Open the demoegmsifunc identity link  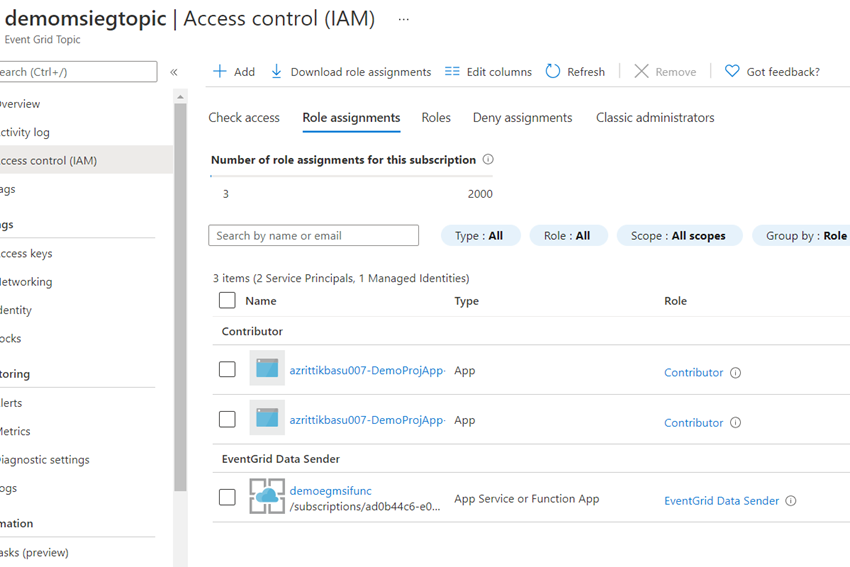330,491
